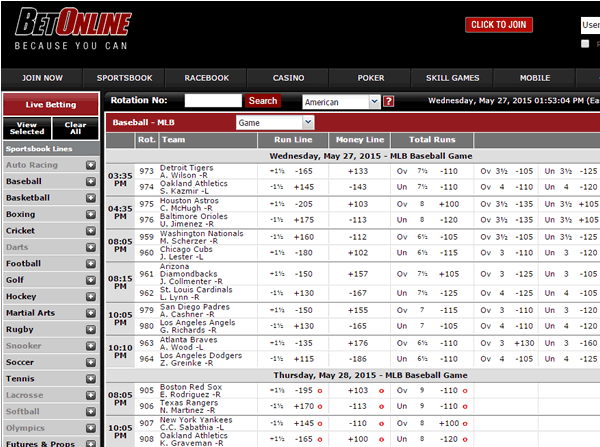Click the BetOnline logo
Screen dimensions: 600x447
[x=73, y=29]
